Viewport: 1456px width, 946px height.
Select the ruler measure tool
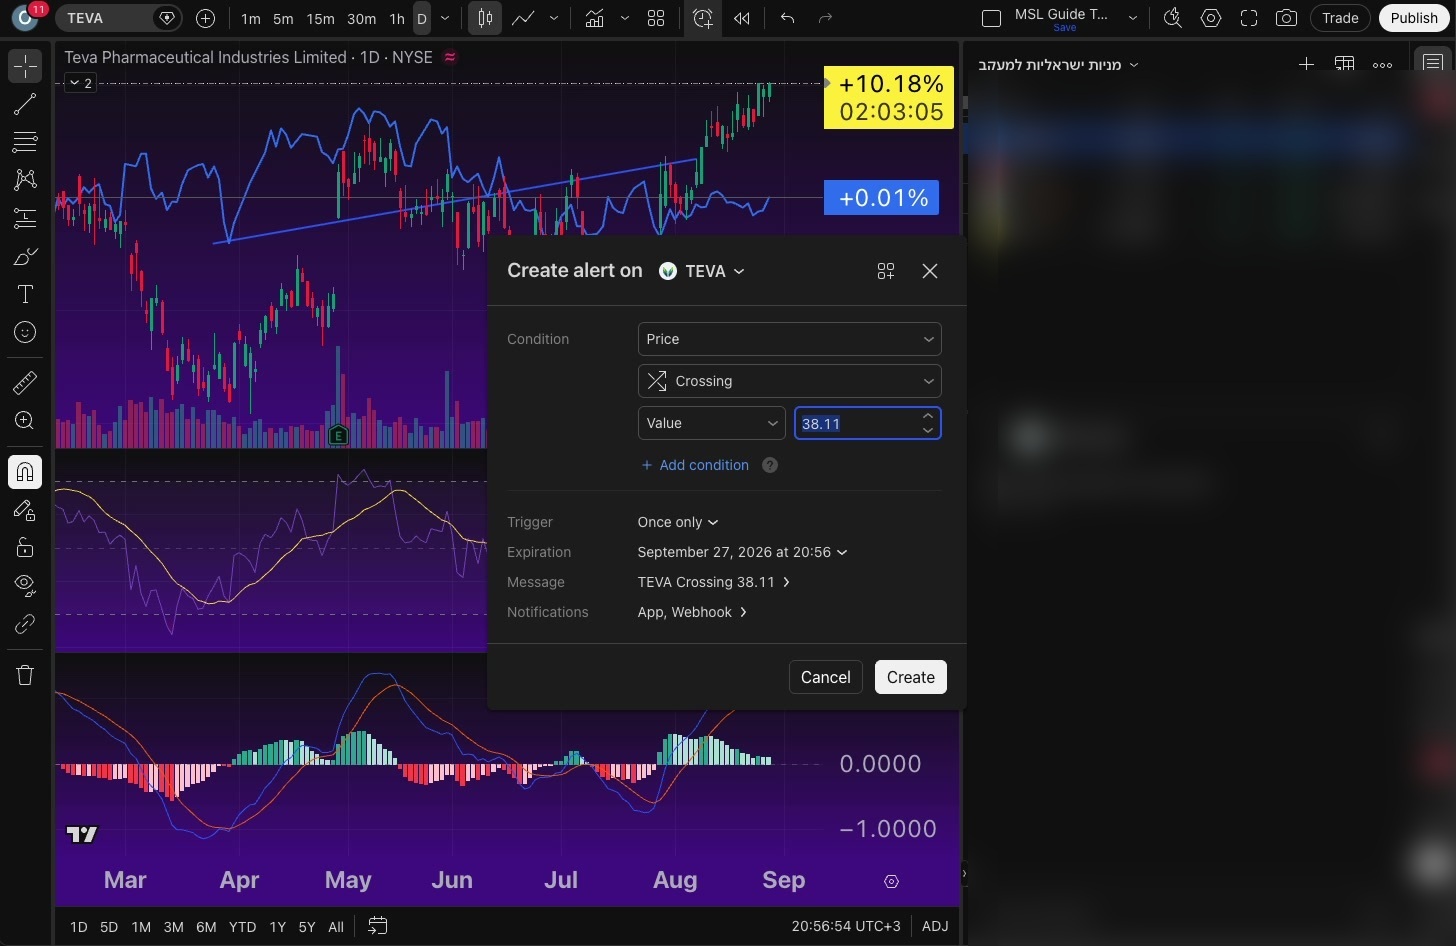click(x=25, y=382)
